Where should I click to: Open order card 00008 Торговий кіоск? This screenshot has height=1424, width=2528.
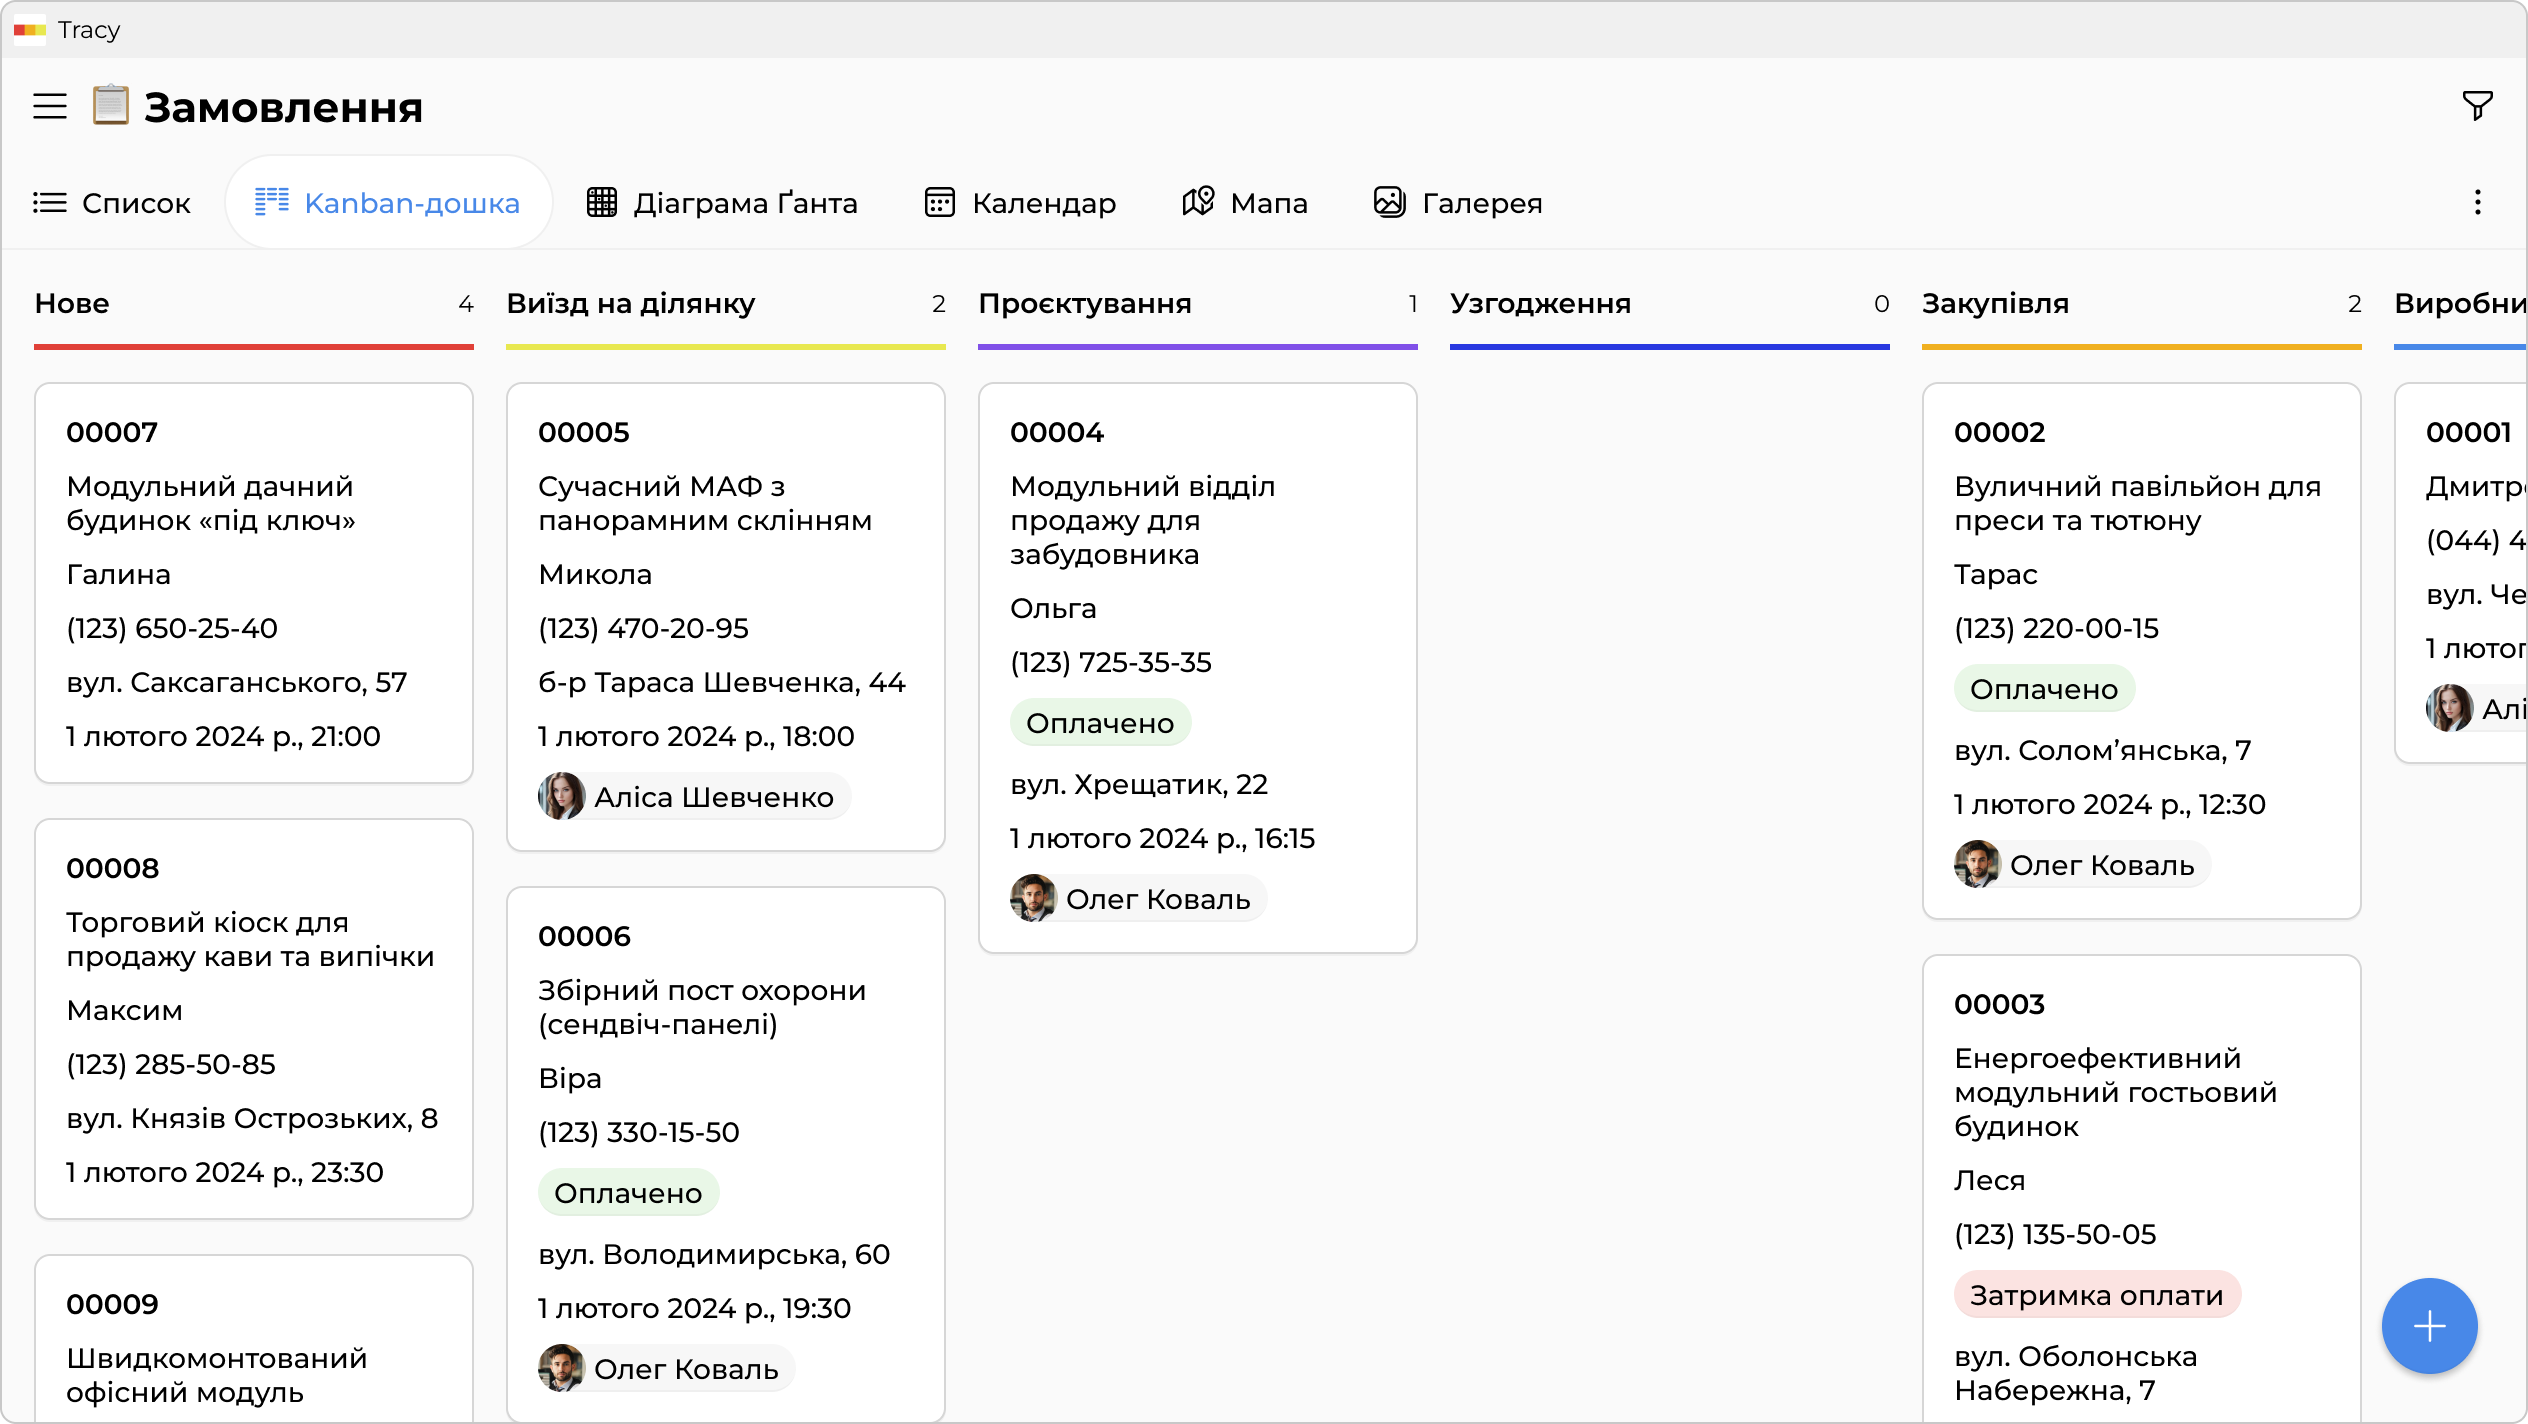254,1018
